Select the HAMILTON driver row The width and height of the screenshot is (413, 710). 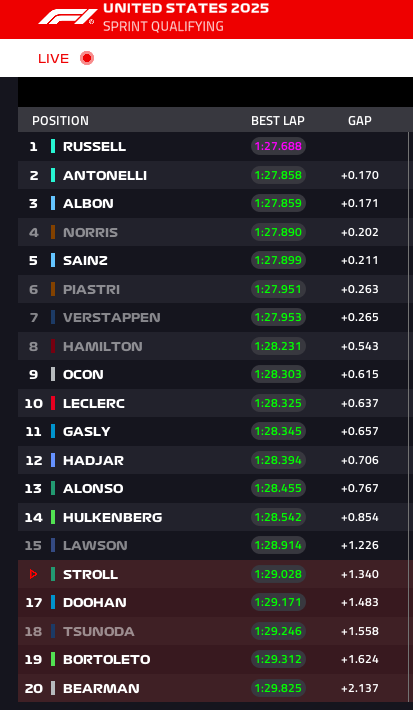pyautogui.click(x=213, y=346)
